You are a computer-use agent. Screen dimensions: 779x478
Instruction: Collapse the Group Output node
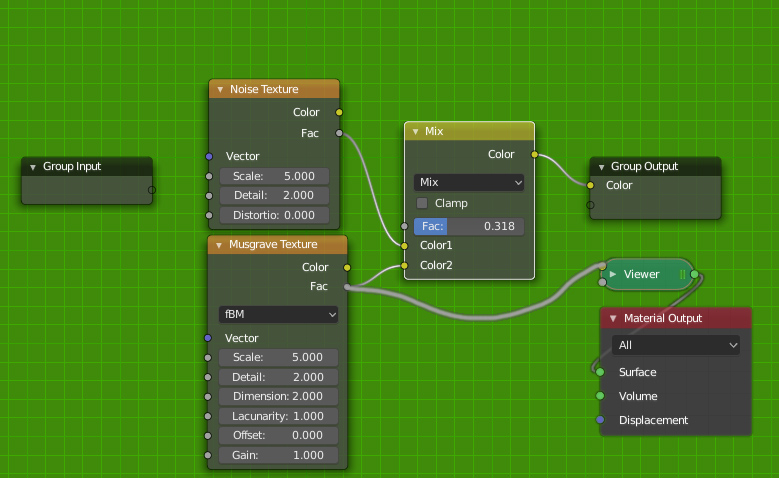click(x=601, y=167)
